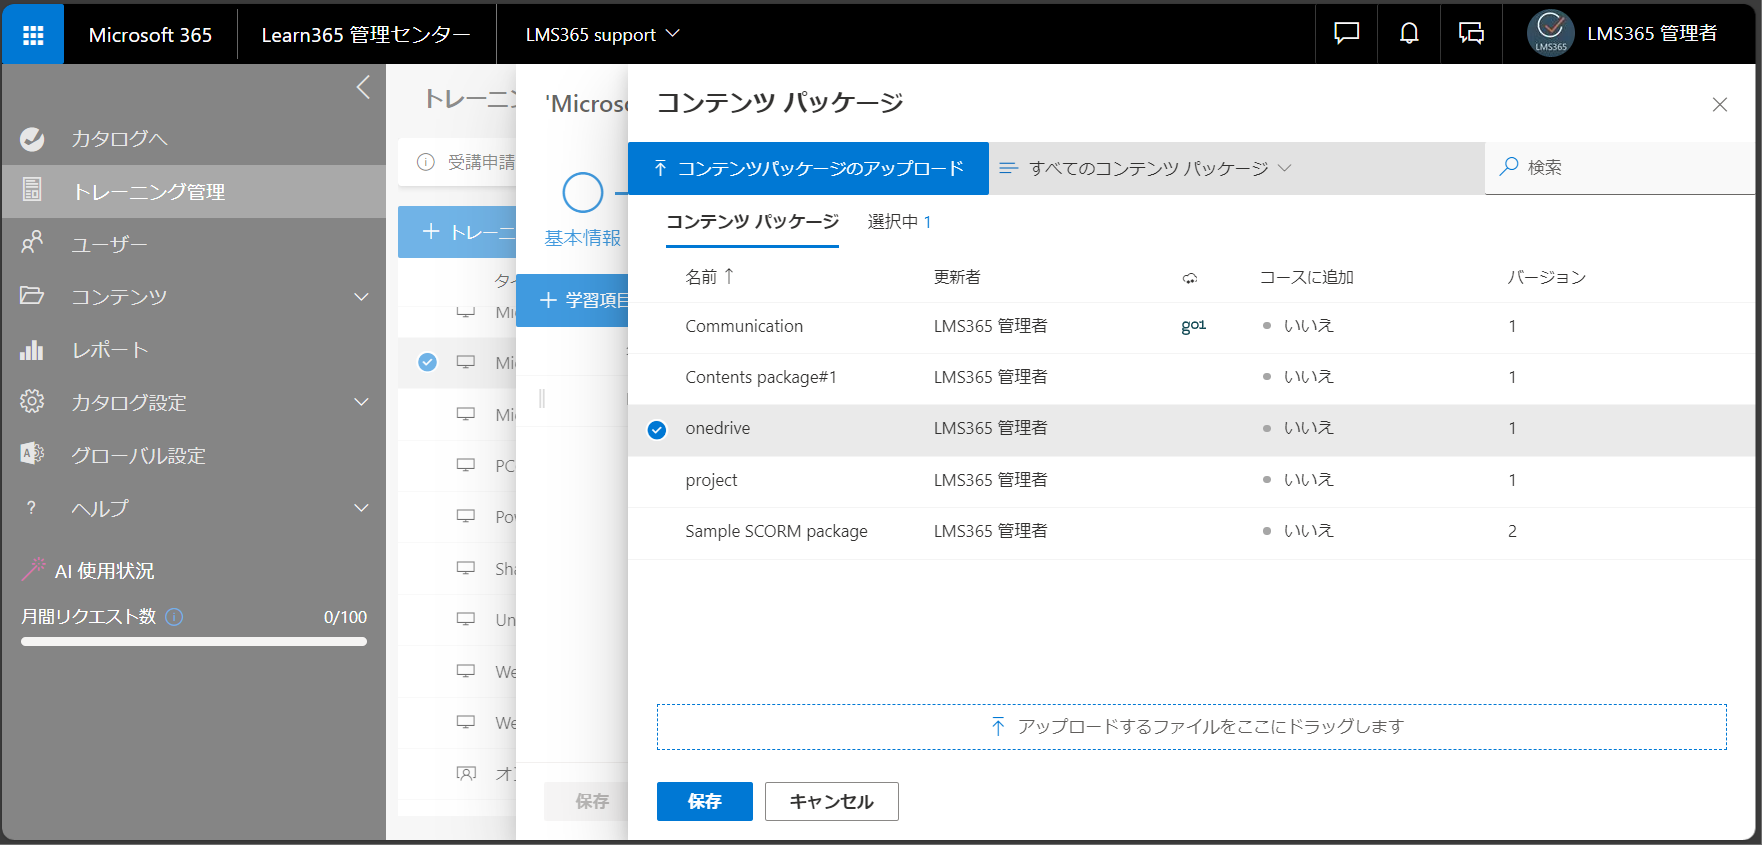Click the info icon next to 月間リクエスト数
The image size is (1762, 845).
click(x=174, y=617)
